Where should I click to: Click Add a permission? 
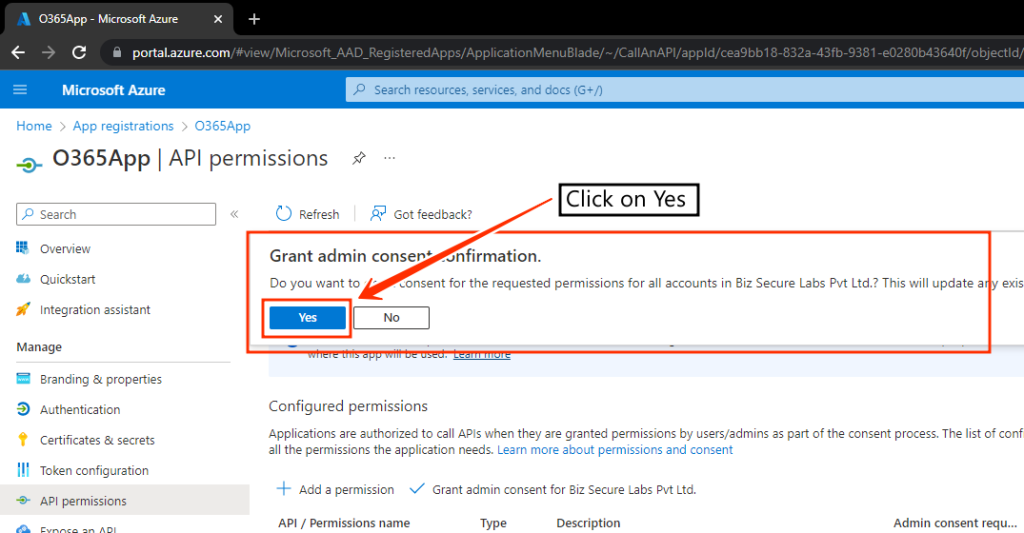point(335,489)
